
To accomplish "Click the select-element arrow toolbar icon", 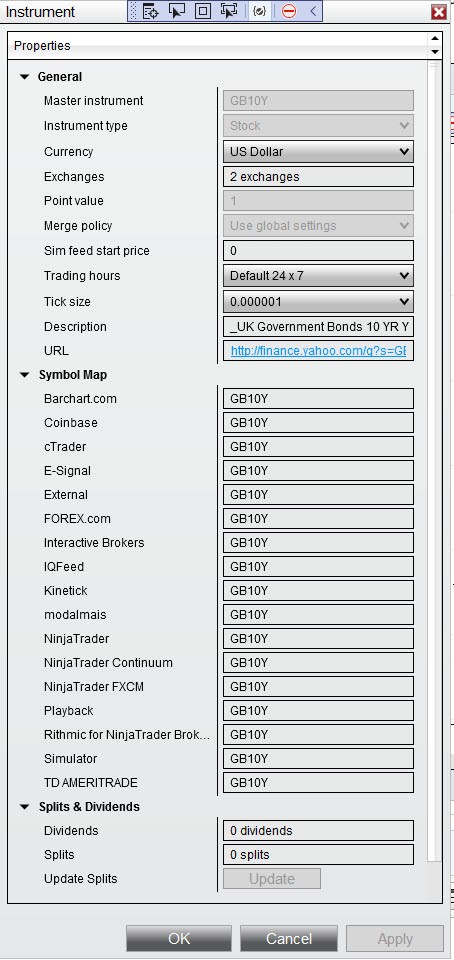I will [x=177, y=11].
